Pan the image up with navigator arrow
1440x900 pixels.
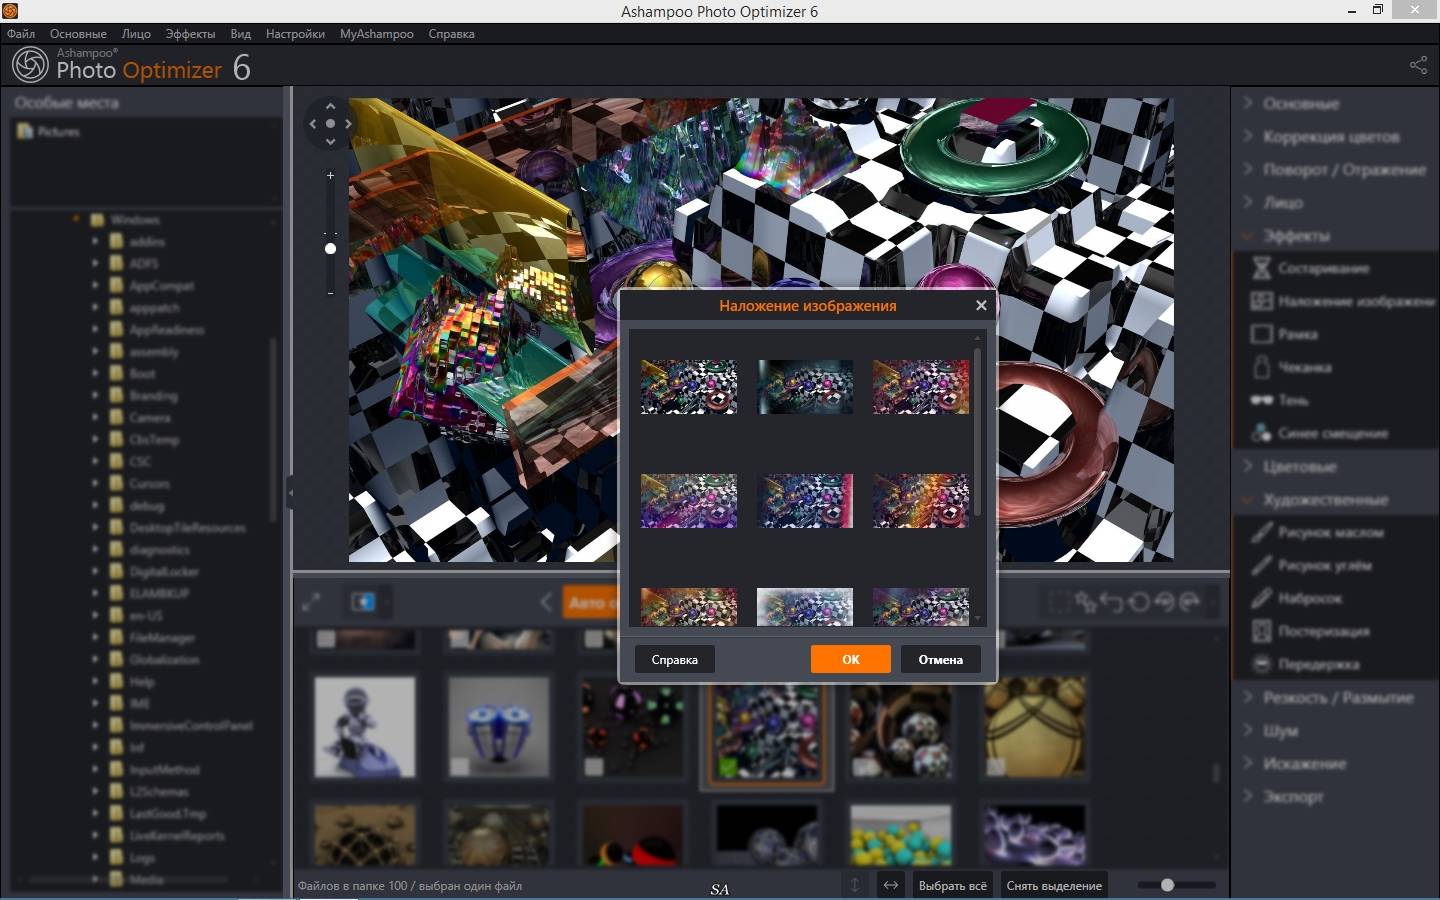[x=330, y=106]
